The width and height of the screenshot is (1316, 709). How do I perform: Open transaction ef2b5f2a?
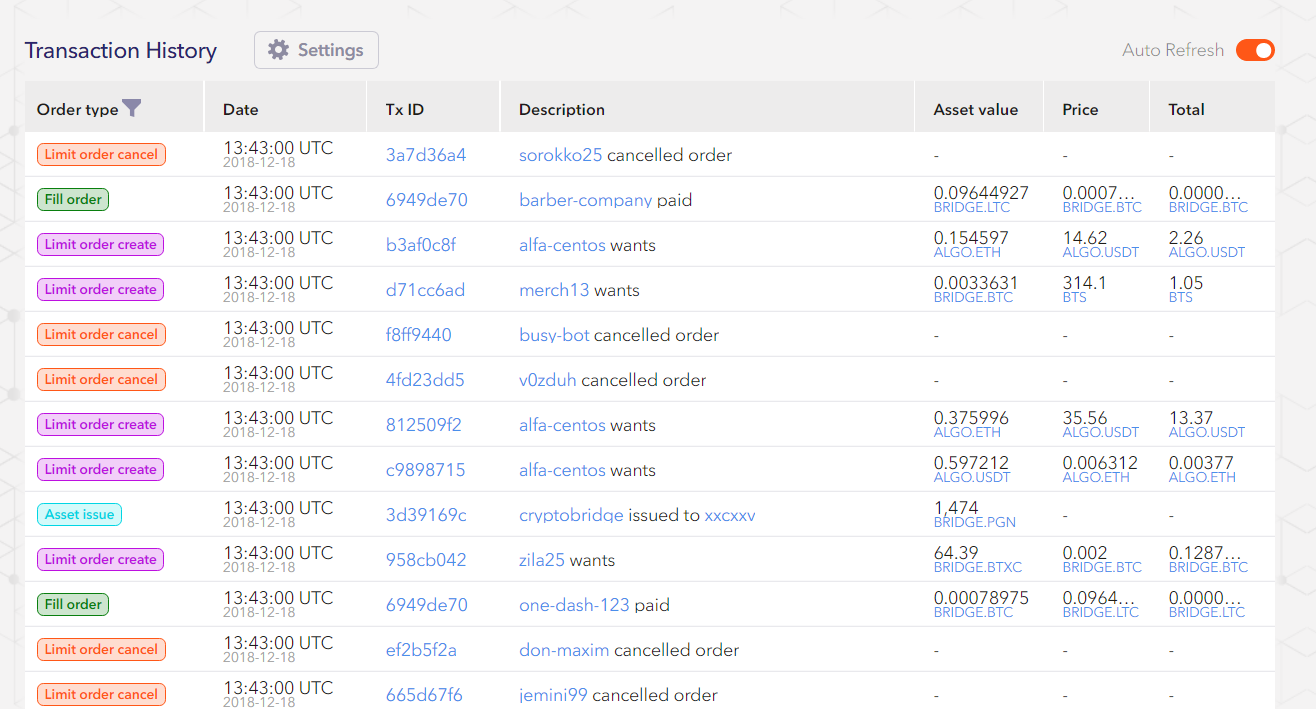tap(421, 650)
